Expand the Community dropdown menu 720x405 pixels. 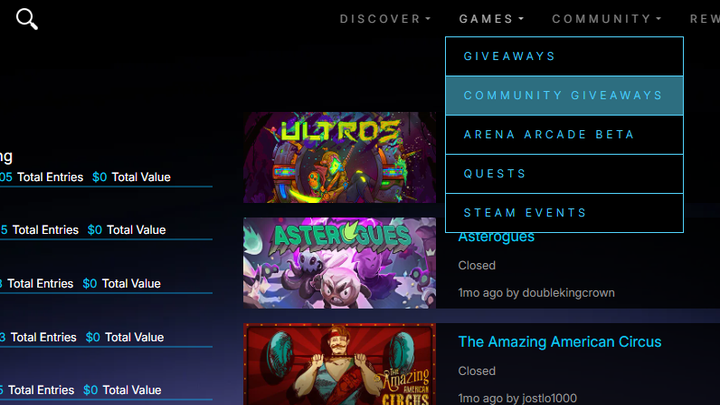click(x=607, y=19)
